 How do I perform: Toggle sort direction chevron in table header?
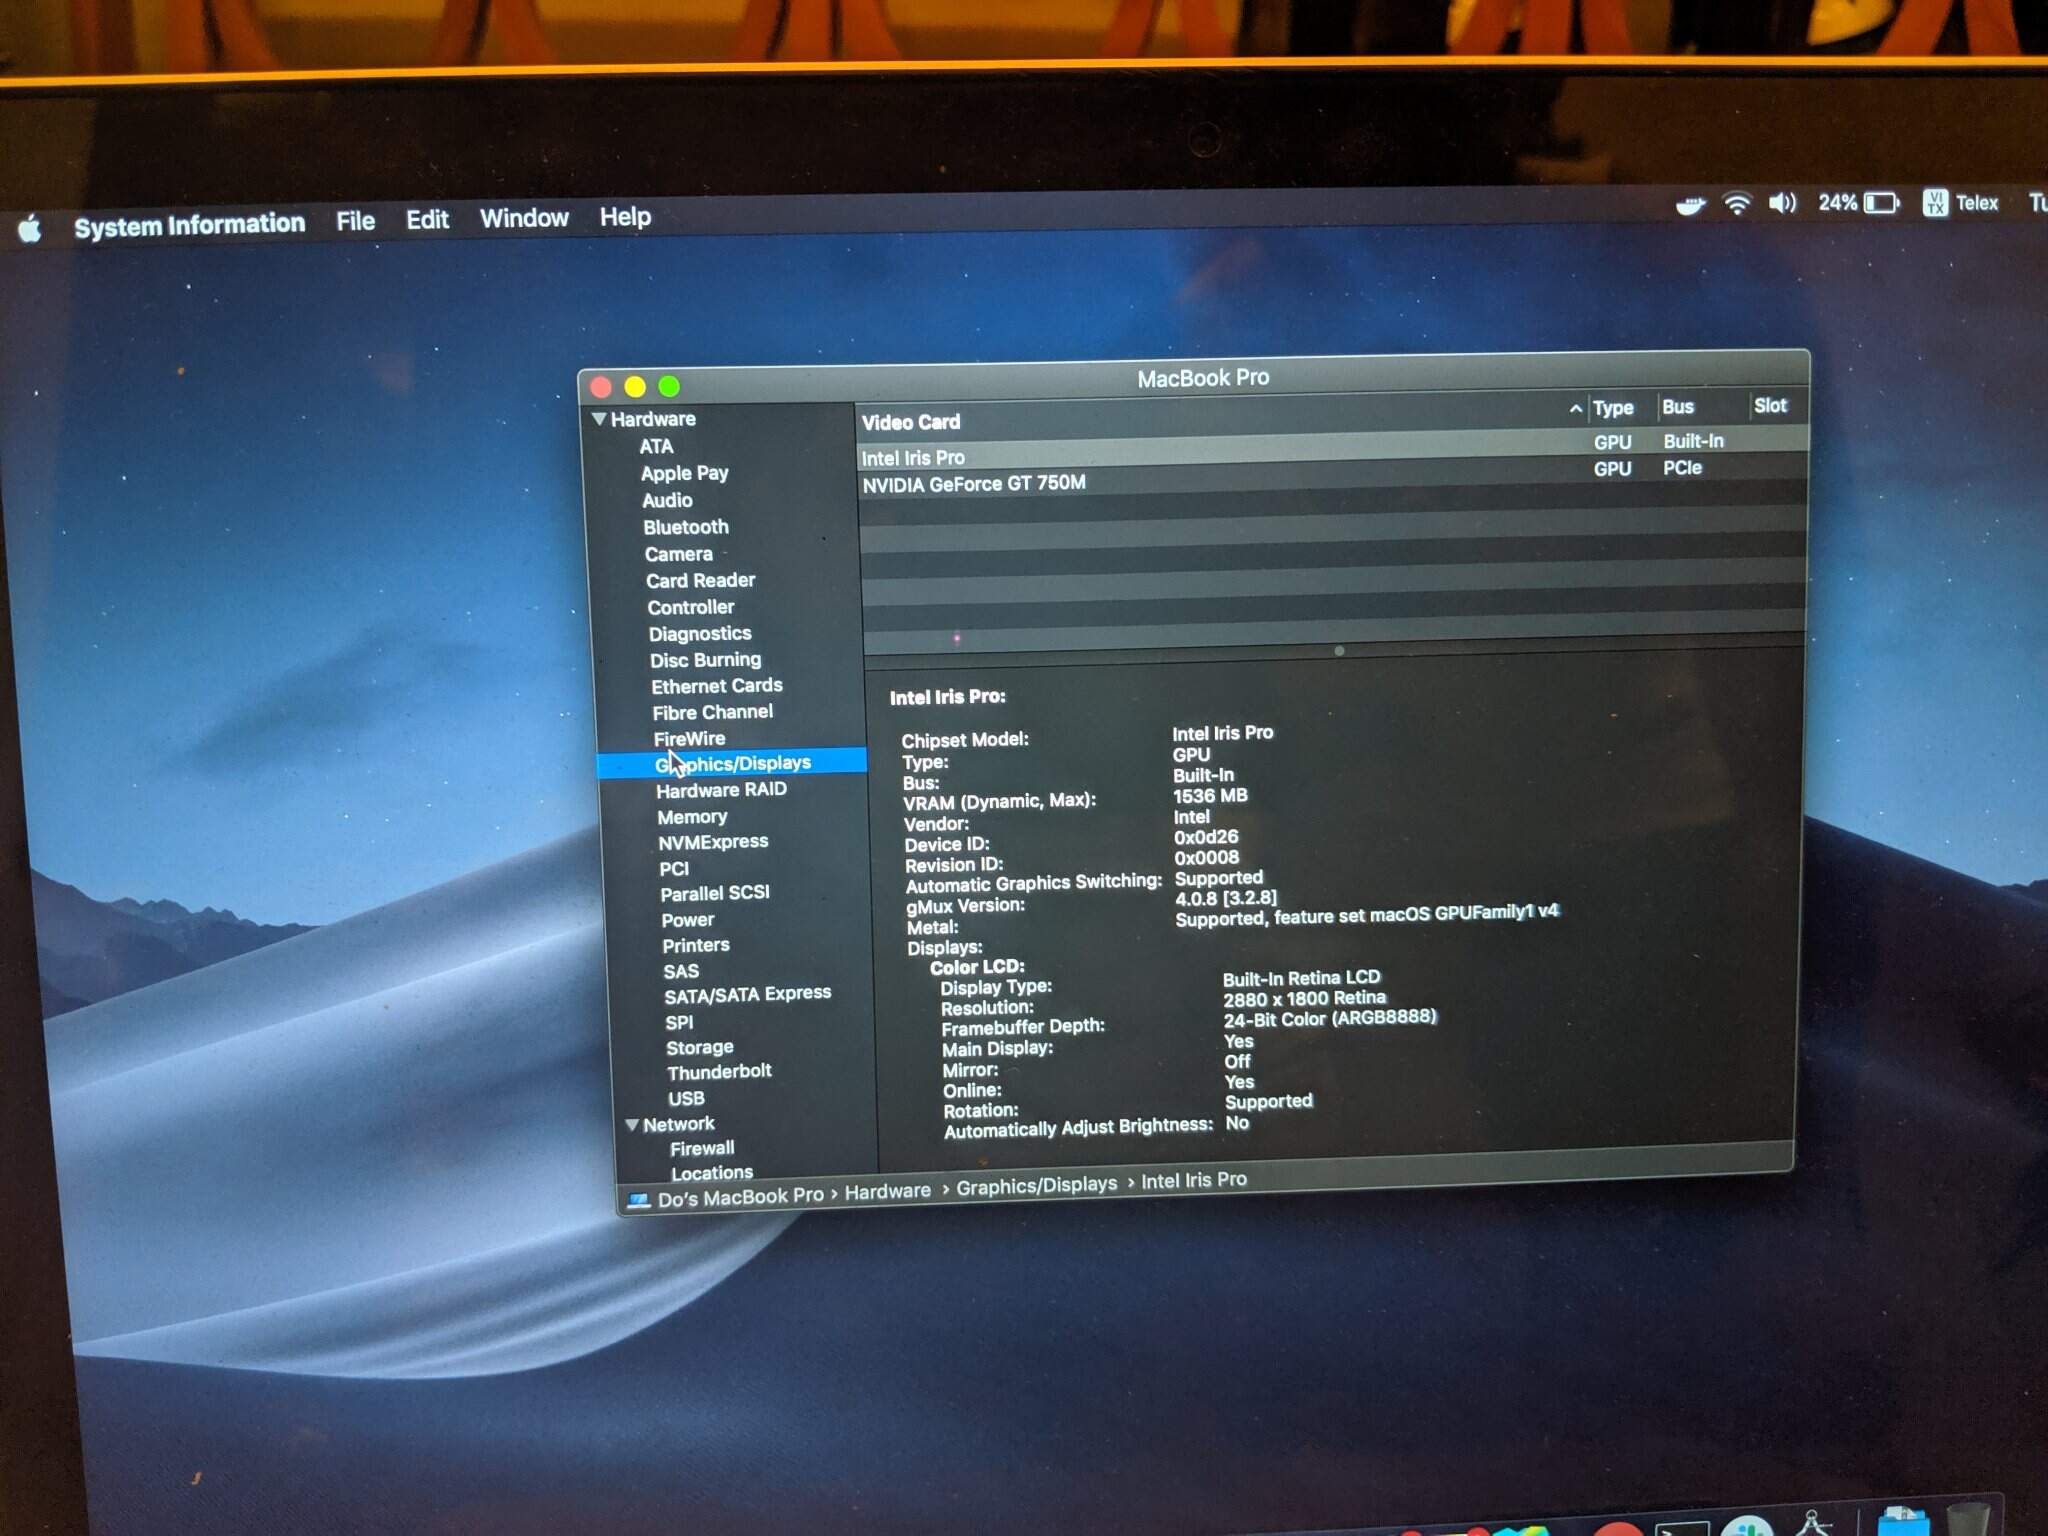coord(1576,409)
